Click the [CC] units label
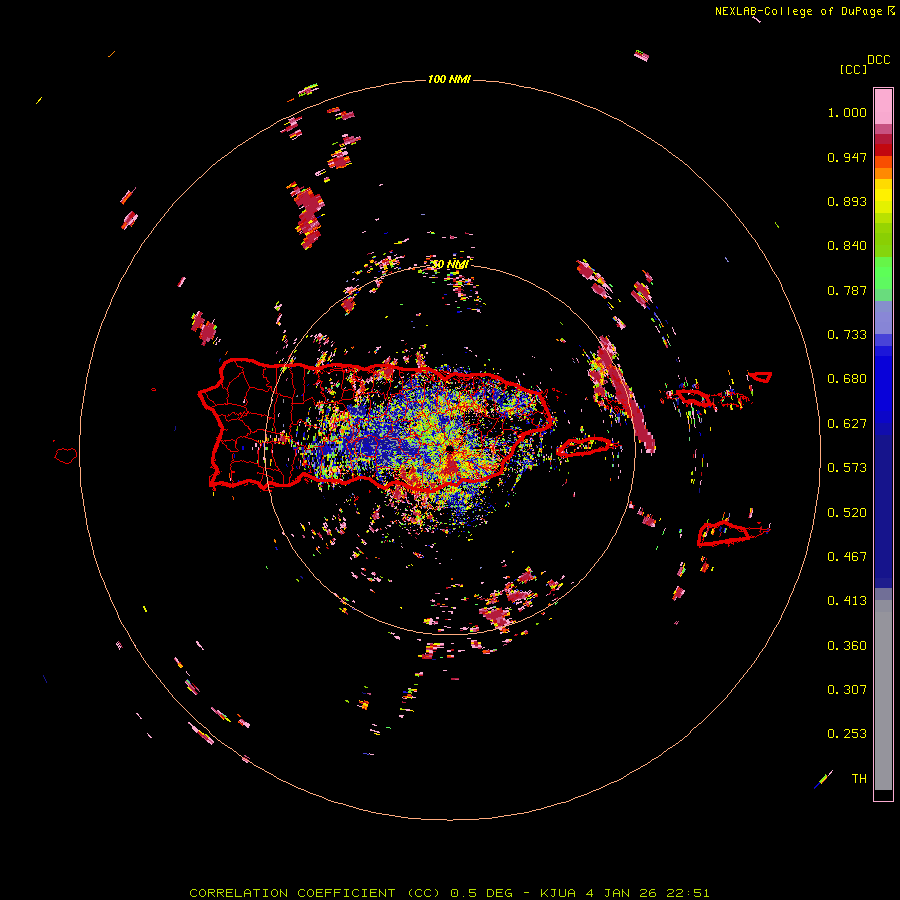Viewport: 900px width, 900px height. (x=853, y=69)
